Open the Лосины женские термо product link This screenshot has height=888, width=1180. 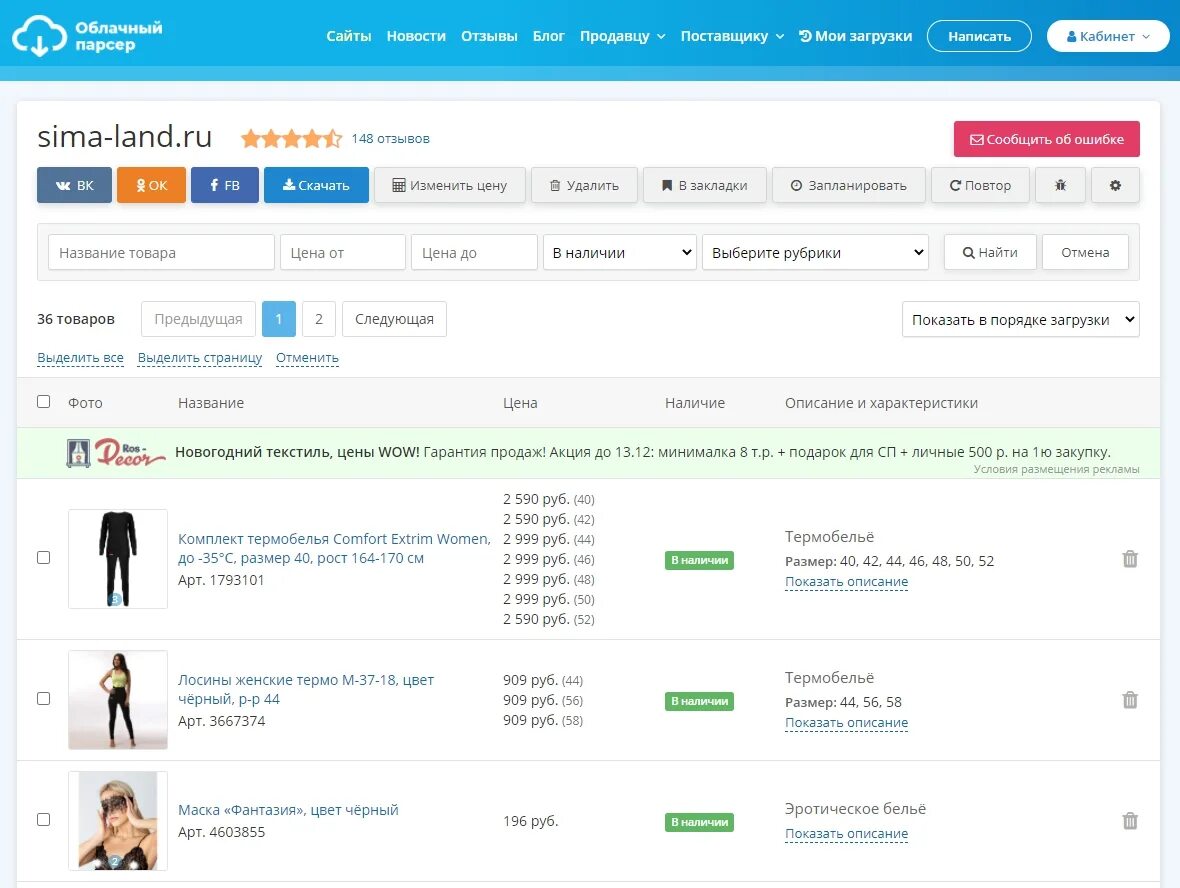click(306, 689)
